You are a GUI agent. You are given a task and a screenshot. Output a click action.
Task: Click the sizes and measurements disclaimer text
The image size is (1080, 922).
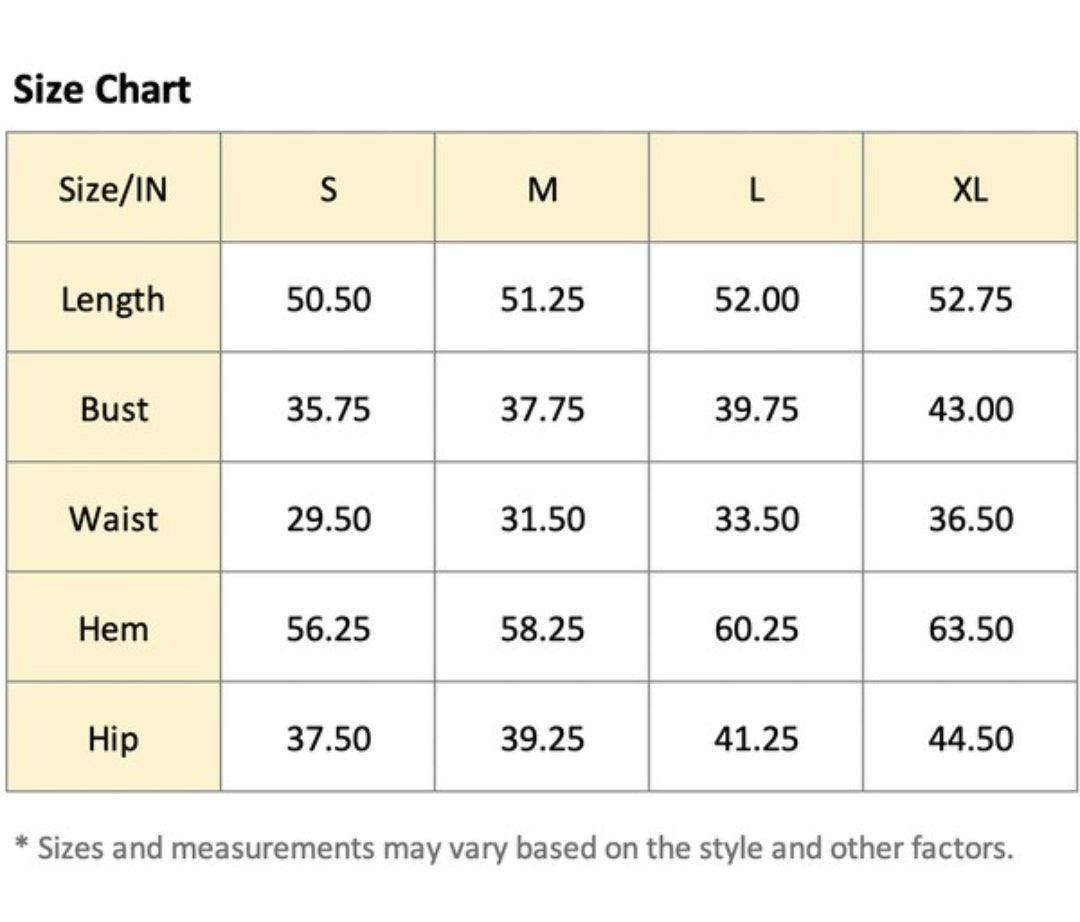[515, 849]
